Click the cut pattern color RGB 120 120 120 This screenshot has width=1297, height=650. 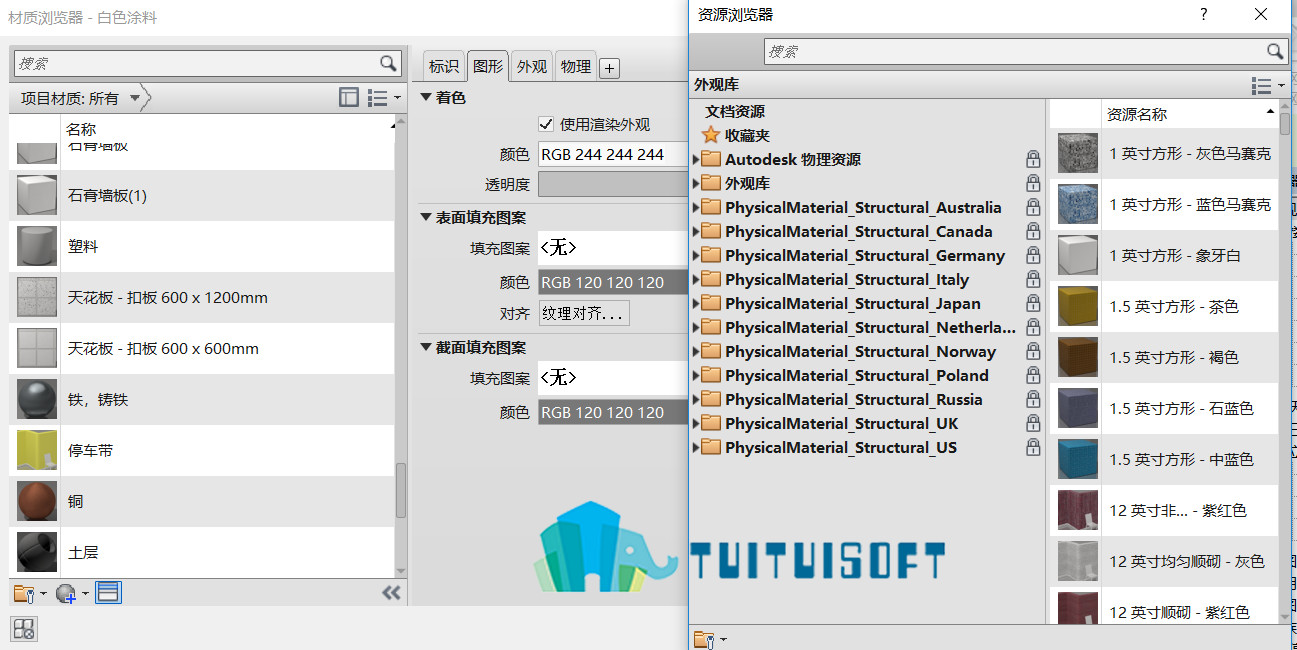613,412
